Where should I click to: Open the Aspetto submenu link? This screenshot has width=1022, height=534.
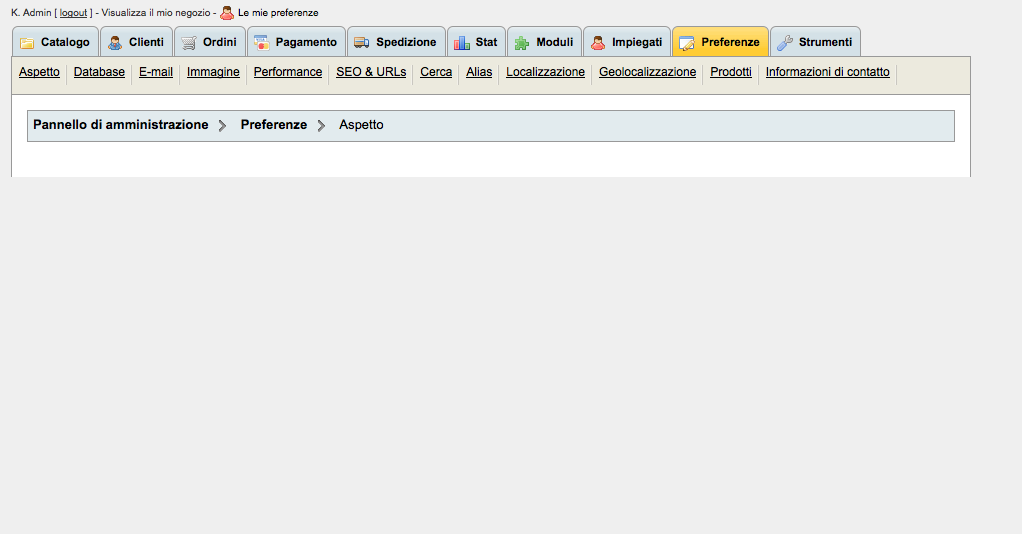point(39,72)
